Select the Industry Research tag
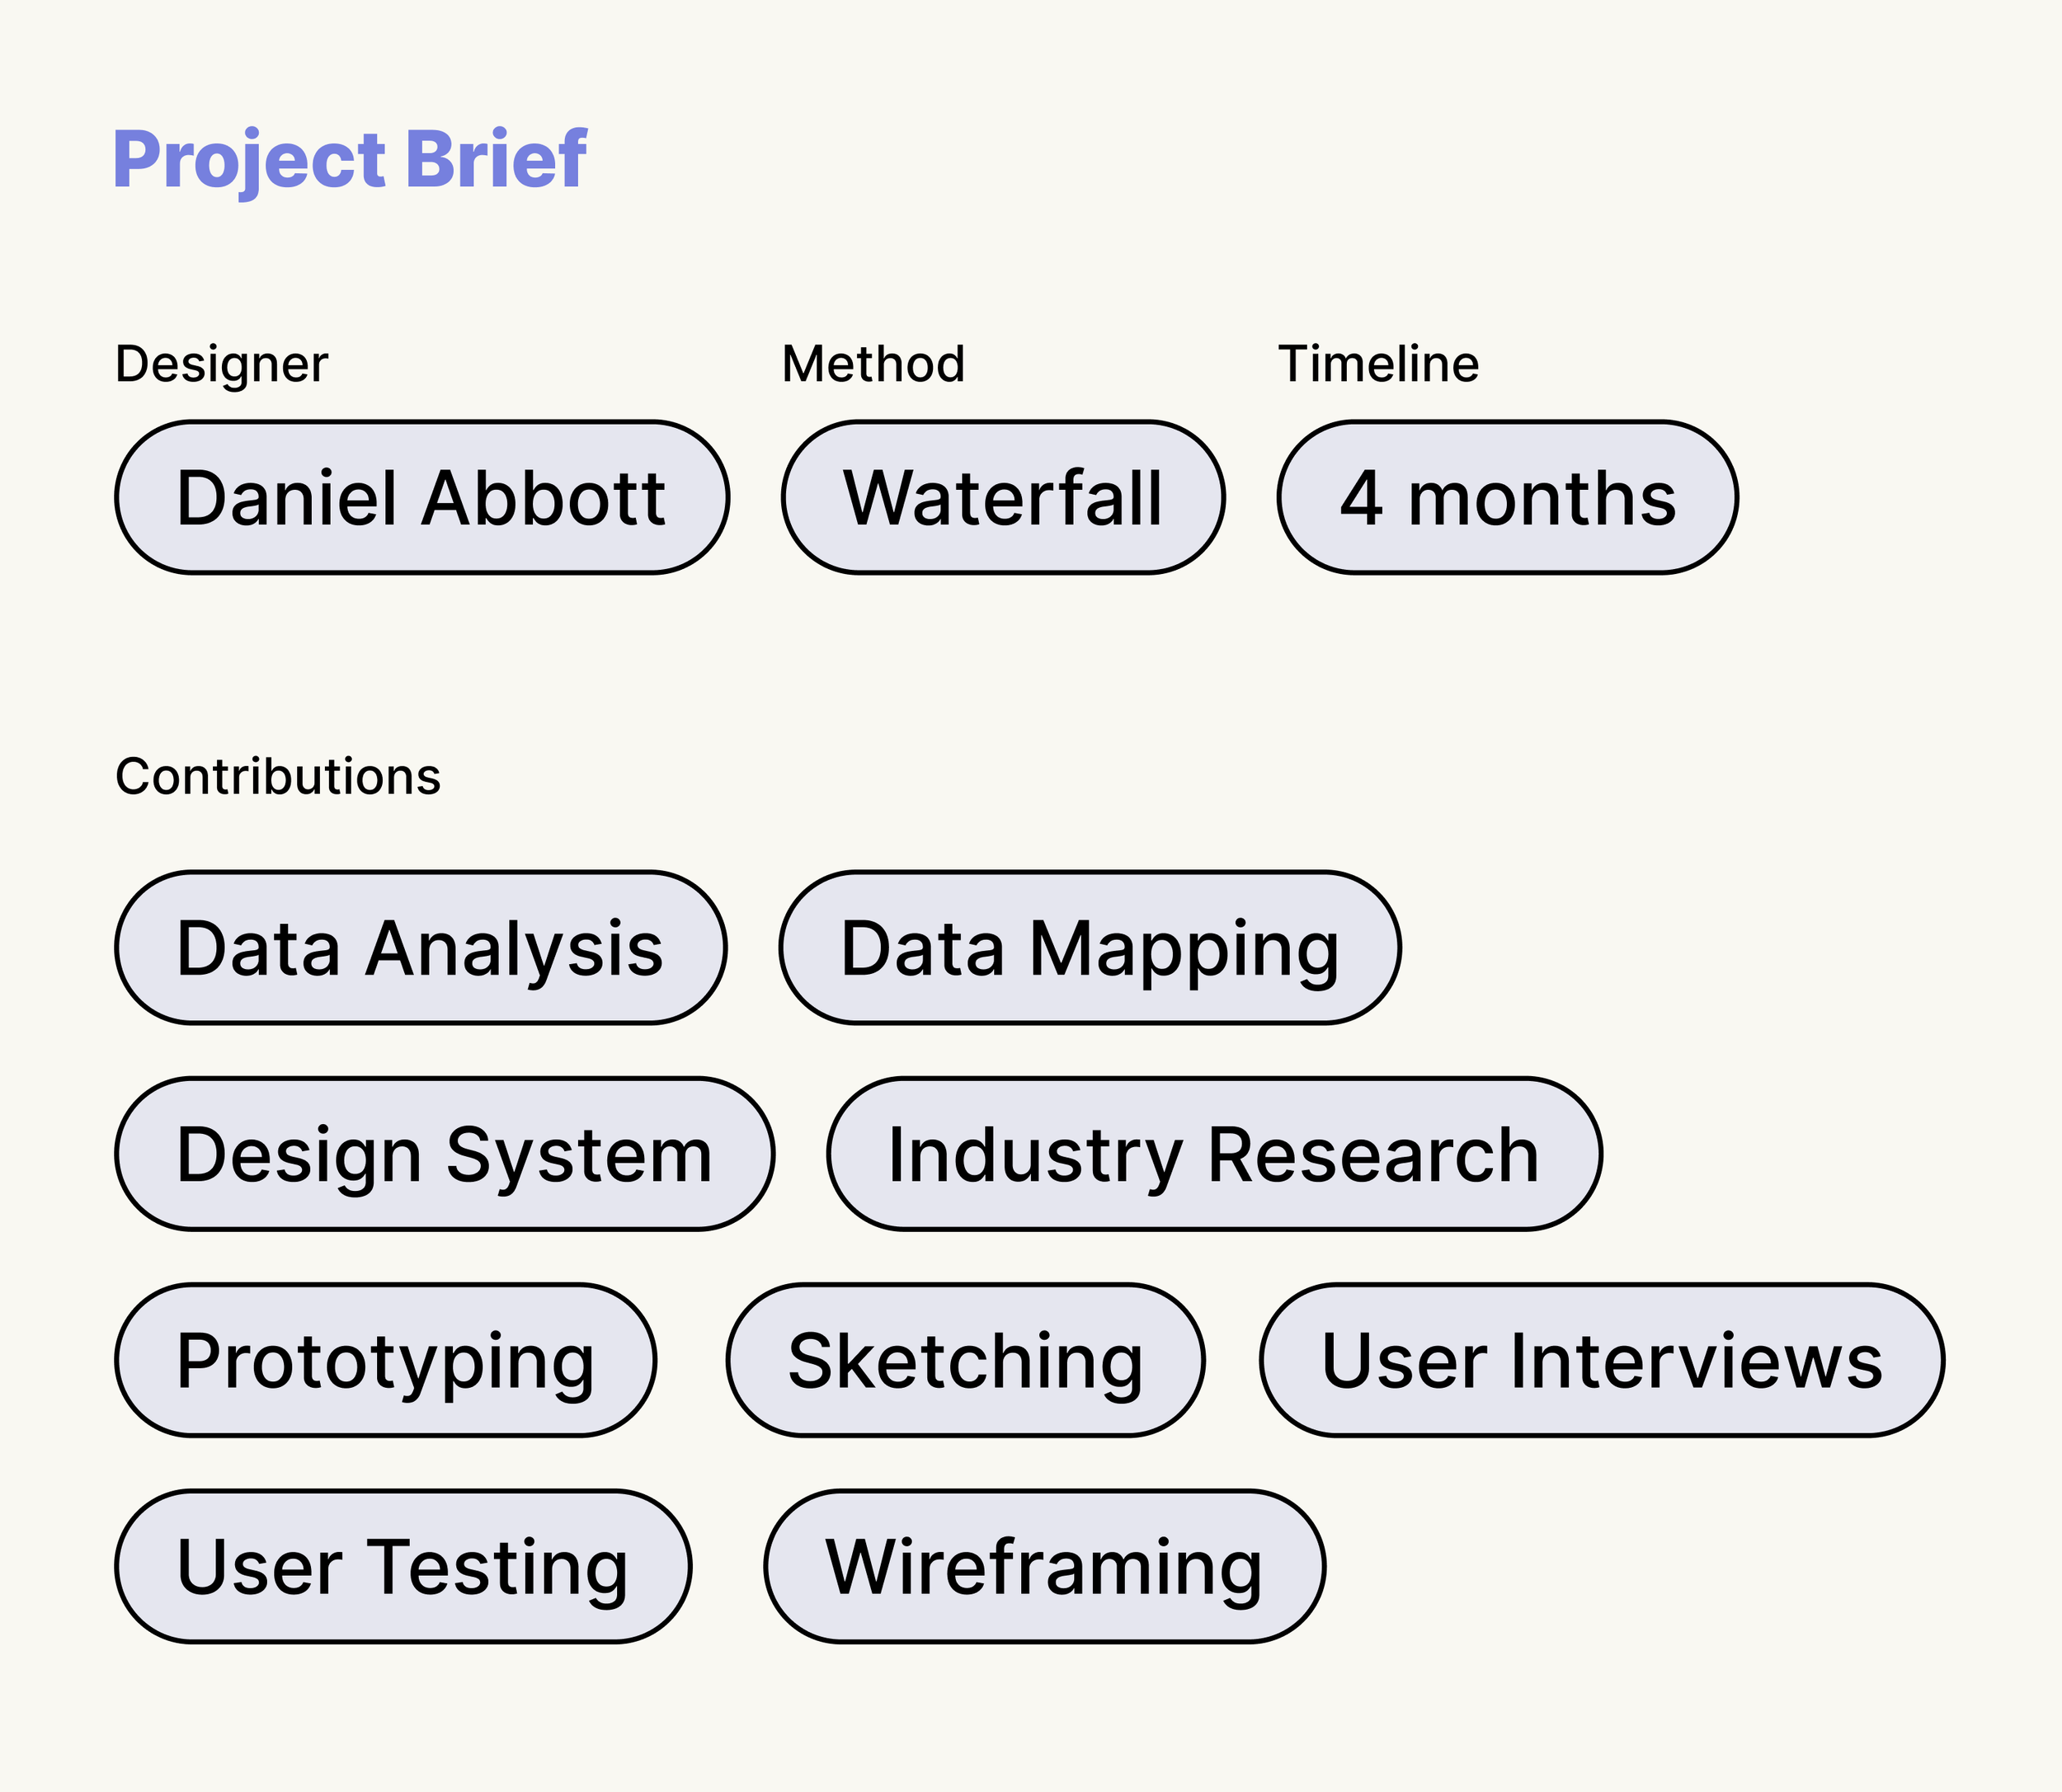This screenshot has width=2062, height=1792. 1213,1153
